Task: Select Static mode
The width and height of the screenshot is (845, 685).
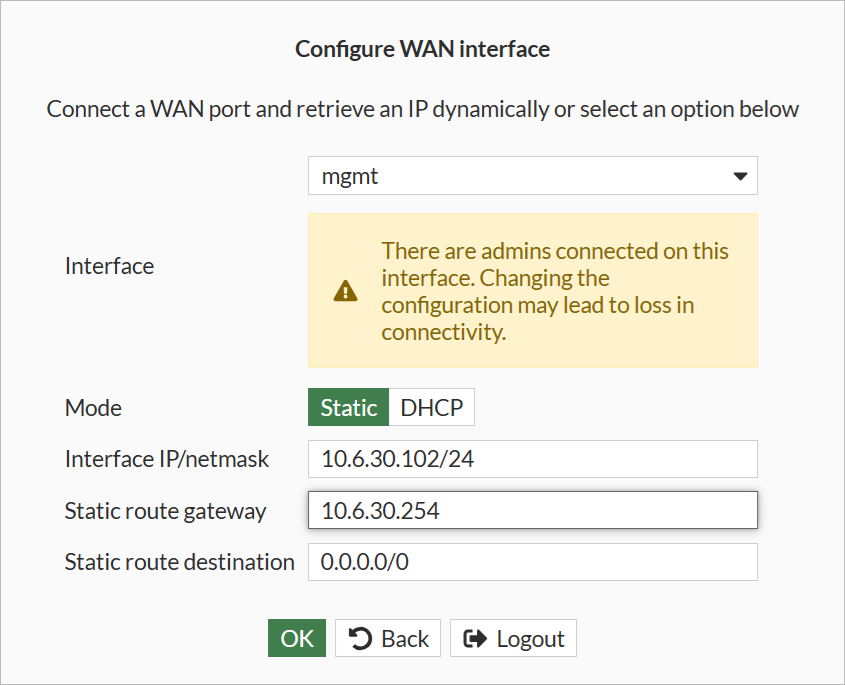Action: point(348,408)
